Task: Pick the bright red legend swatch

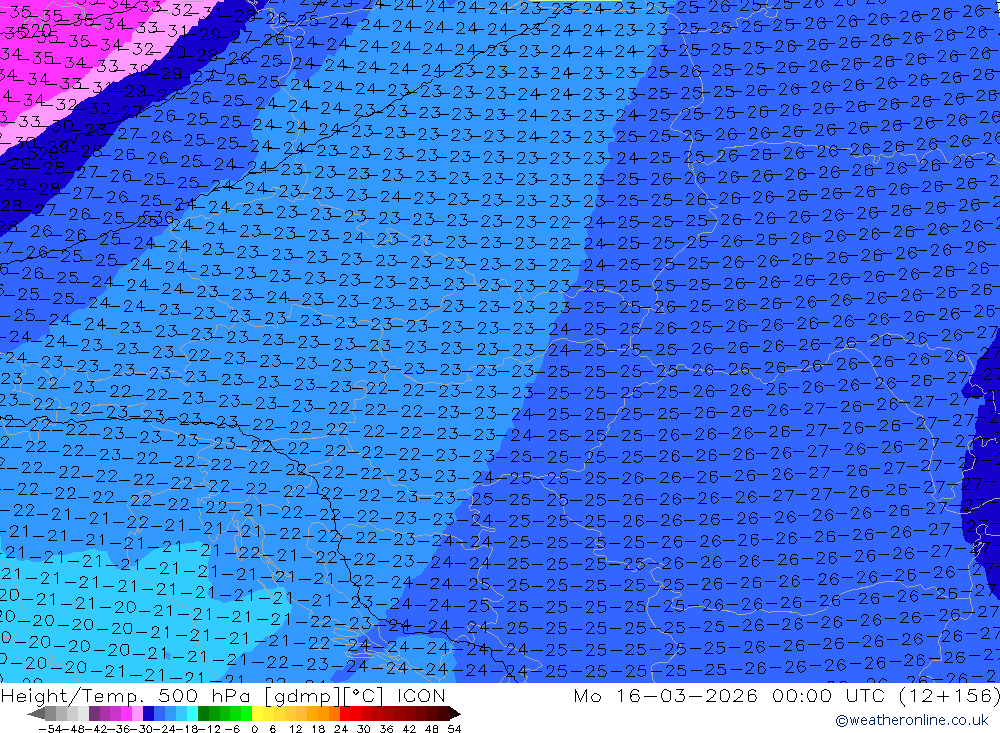Action: (345, 714)
